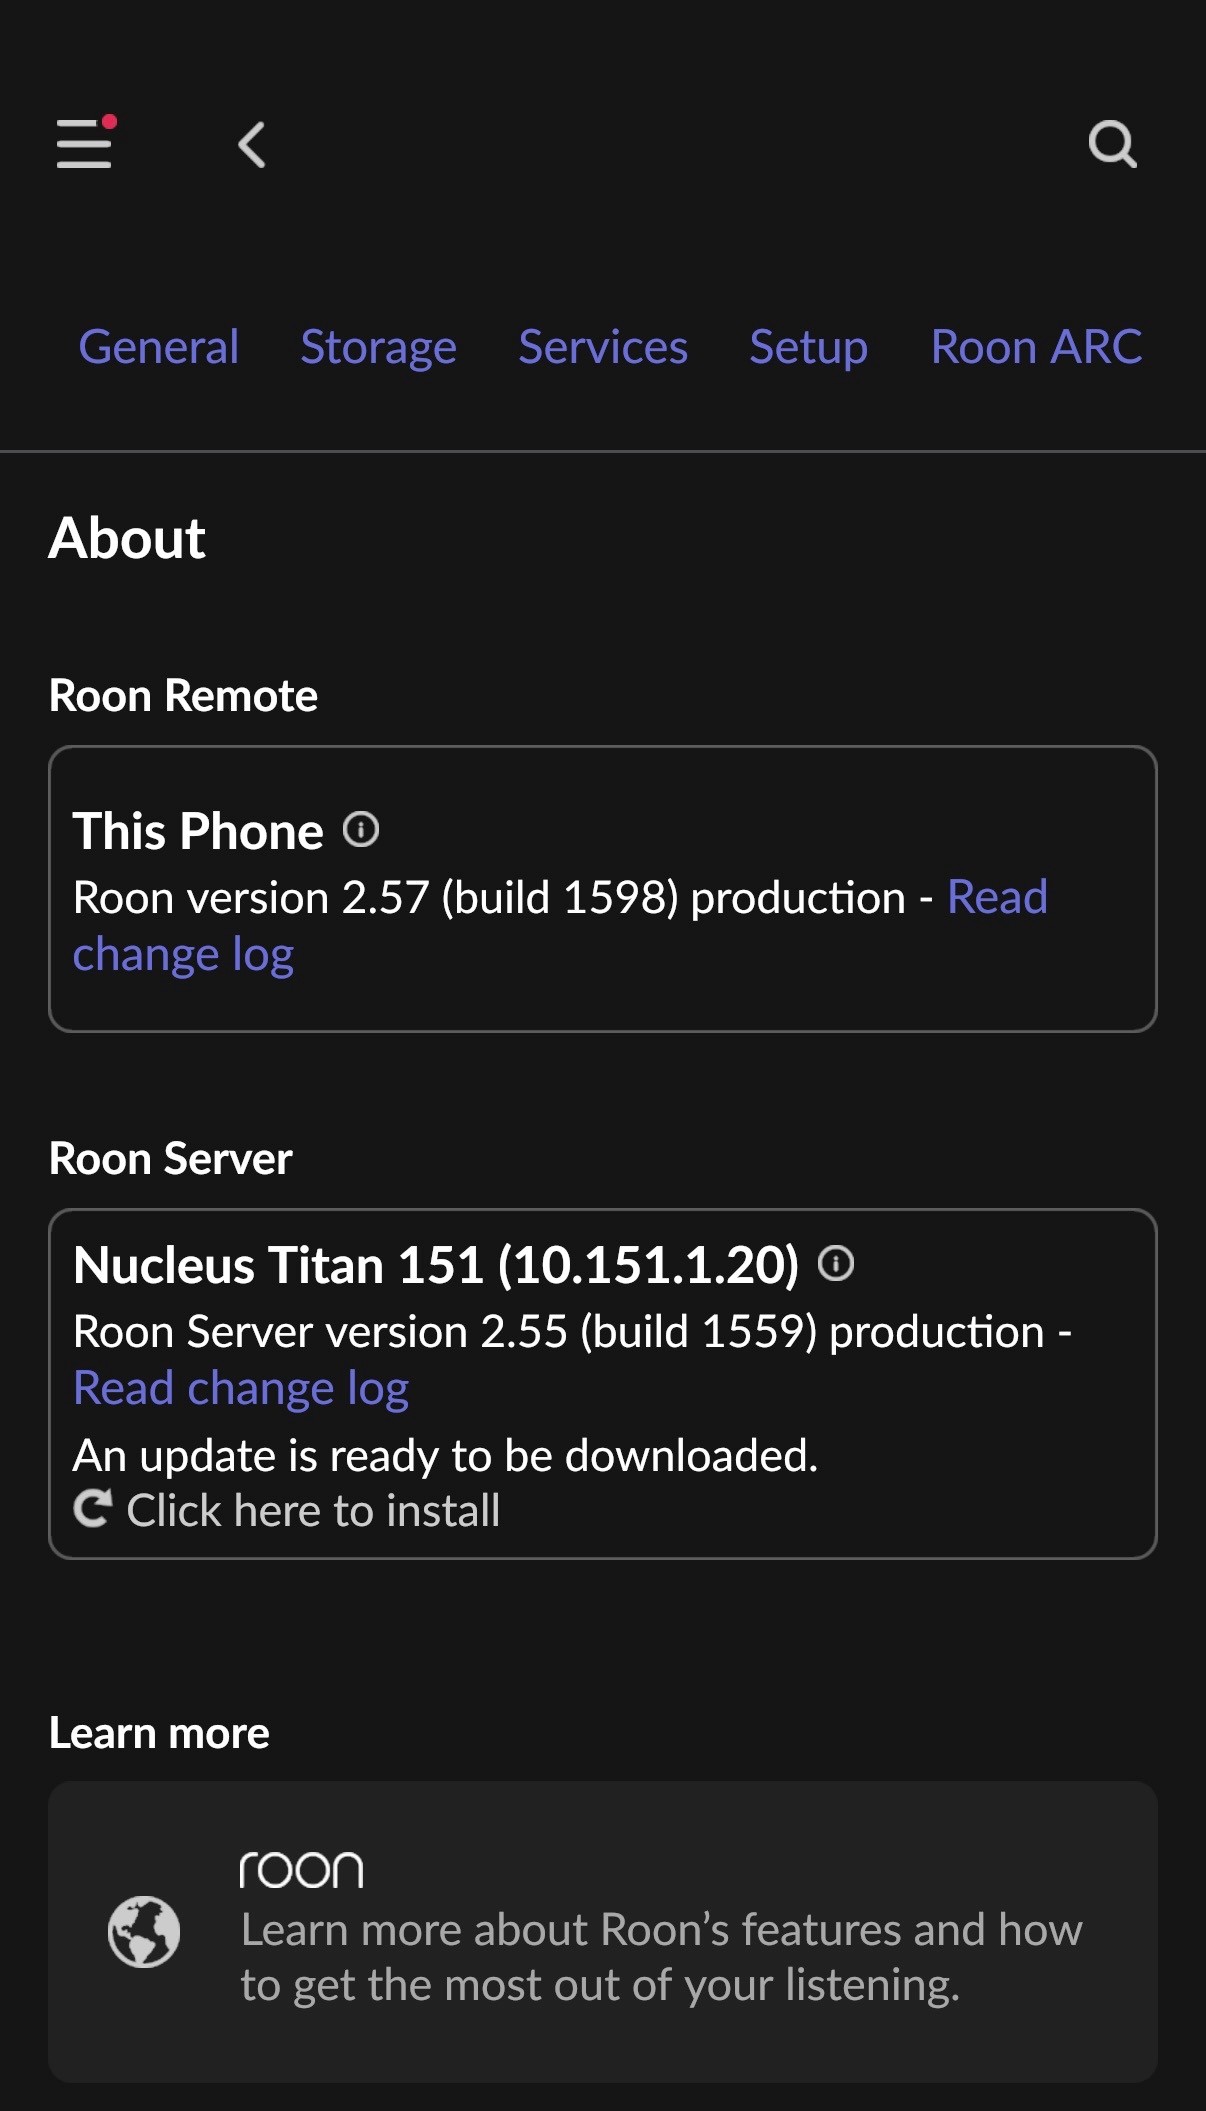Click here to install the server update
Image resolution: width=1206 pixels, height=2111 pixels.
[312, 1511]
